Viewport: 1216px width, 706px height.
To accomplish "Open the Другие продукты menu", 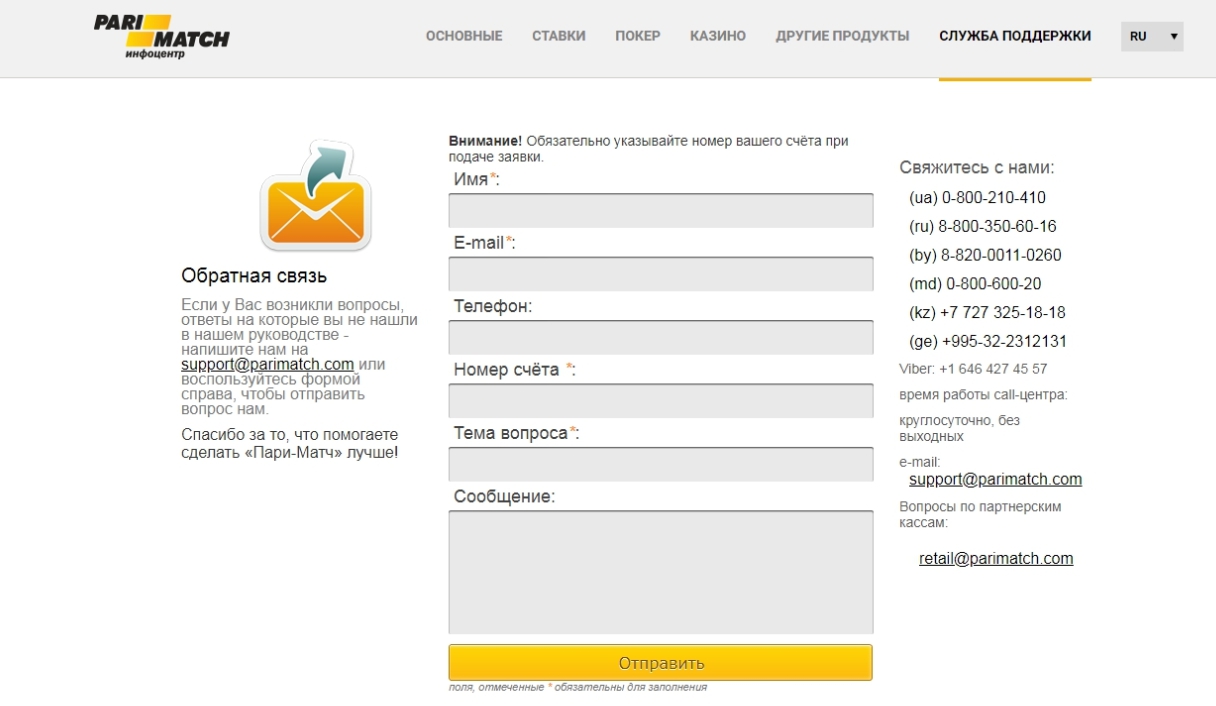I will (x=842, y=36).
